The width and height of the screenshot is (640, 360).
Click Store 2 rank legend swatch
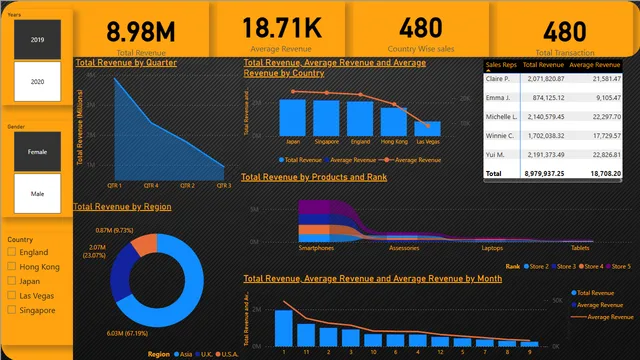pyautogui.click(x=526, y=266)
